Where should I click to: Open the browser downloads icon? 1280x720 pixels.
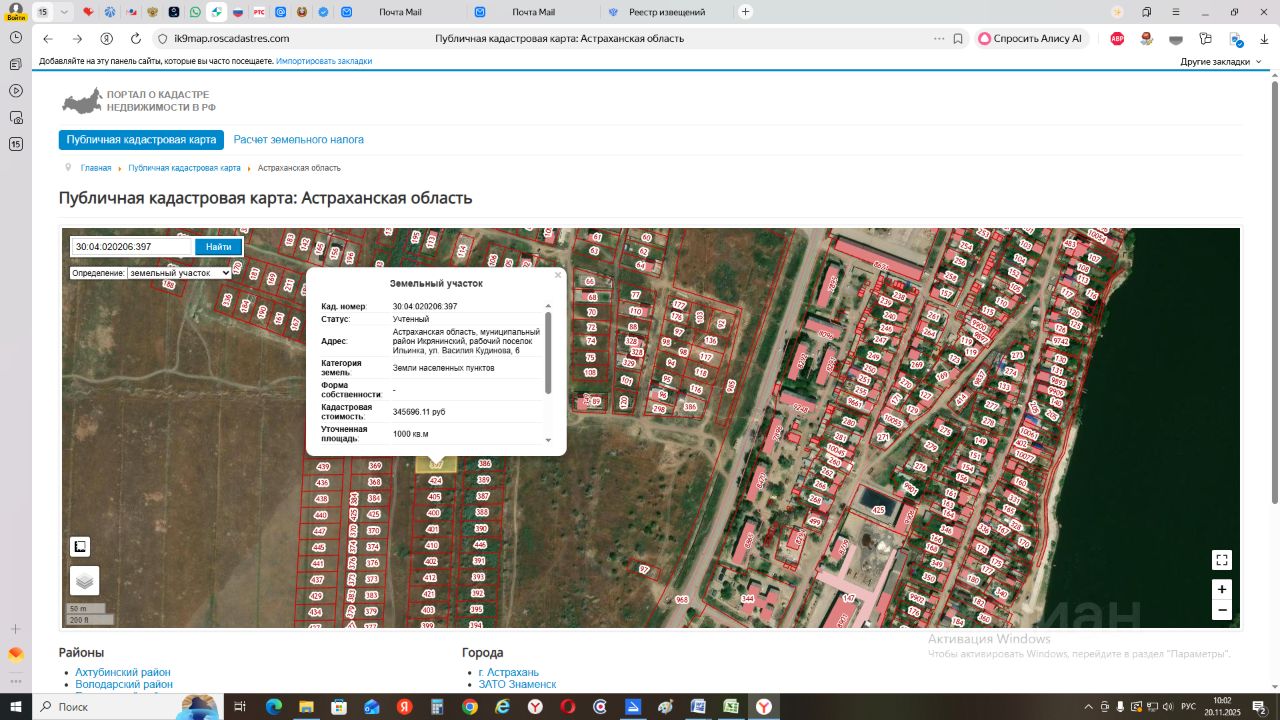click(x=1264, y=39)
